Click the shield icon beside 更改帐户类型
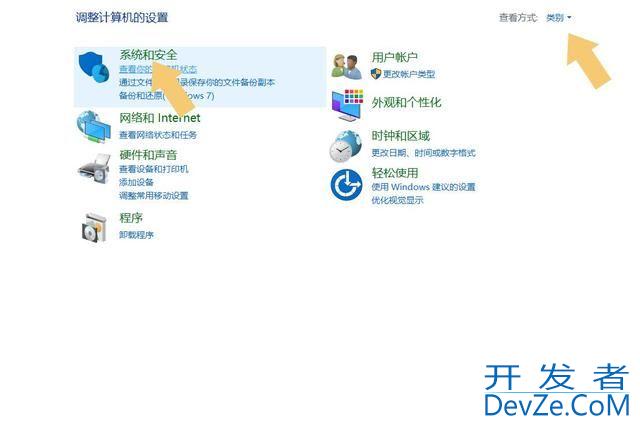Viewport: 640px width, 427px height. tap(376, 74)
